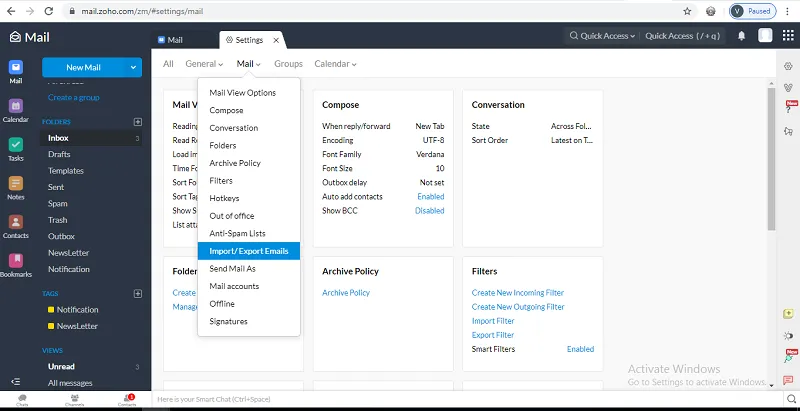Viewport: 800px width, 411px height.
Task: Add a new folder with plus icon
Action: click(137, 122)
